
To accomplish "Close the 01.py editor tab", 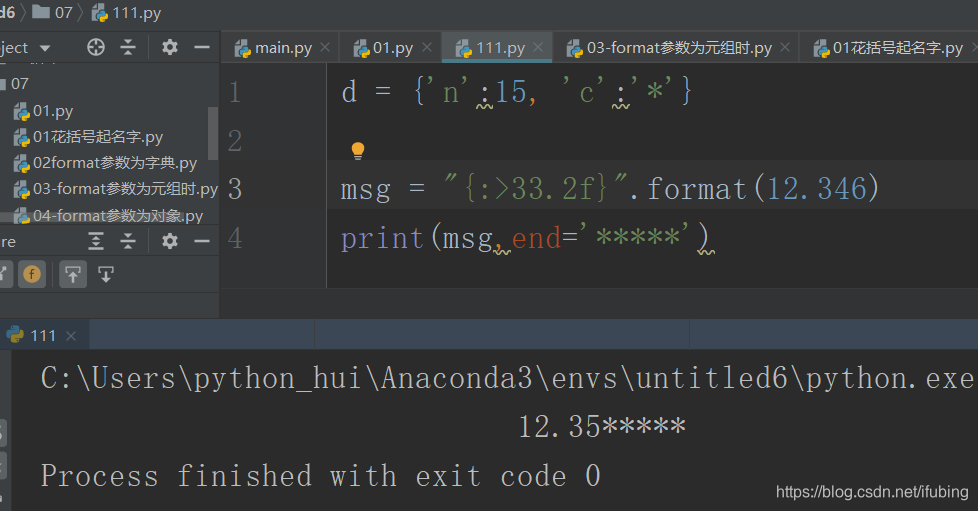I will pos(427,47).
